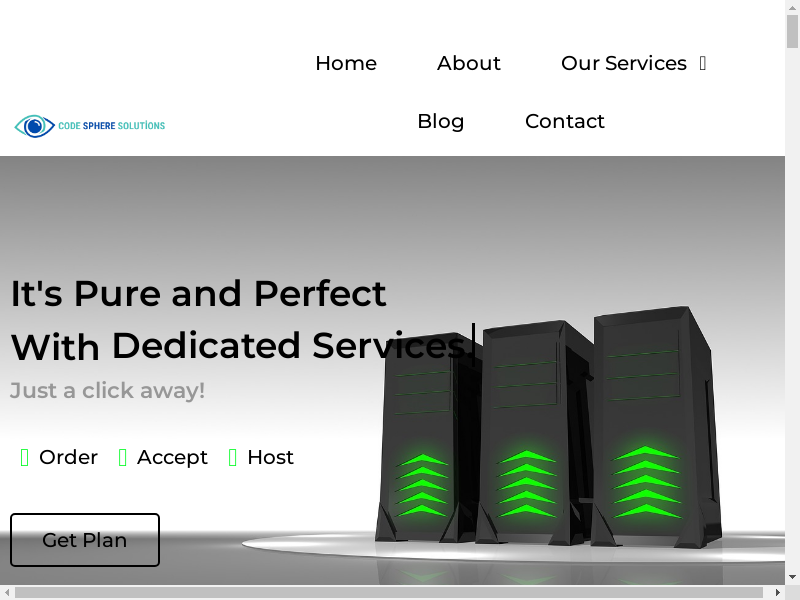
Task: Open the Our Services menu
Action: click(623, 63)
